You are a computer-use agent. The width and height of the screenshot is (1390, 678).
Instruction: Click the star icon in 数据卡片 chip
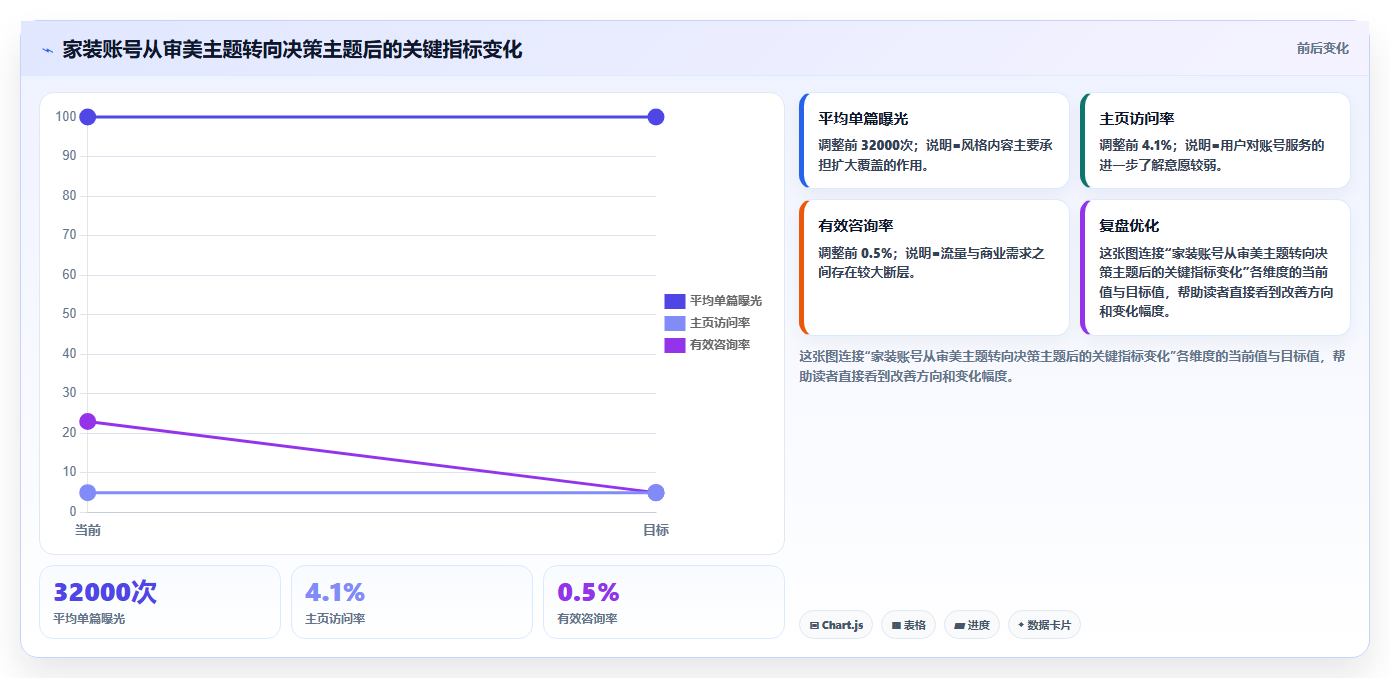tap(1021, 625)
